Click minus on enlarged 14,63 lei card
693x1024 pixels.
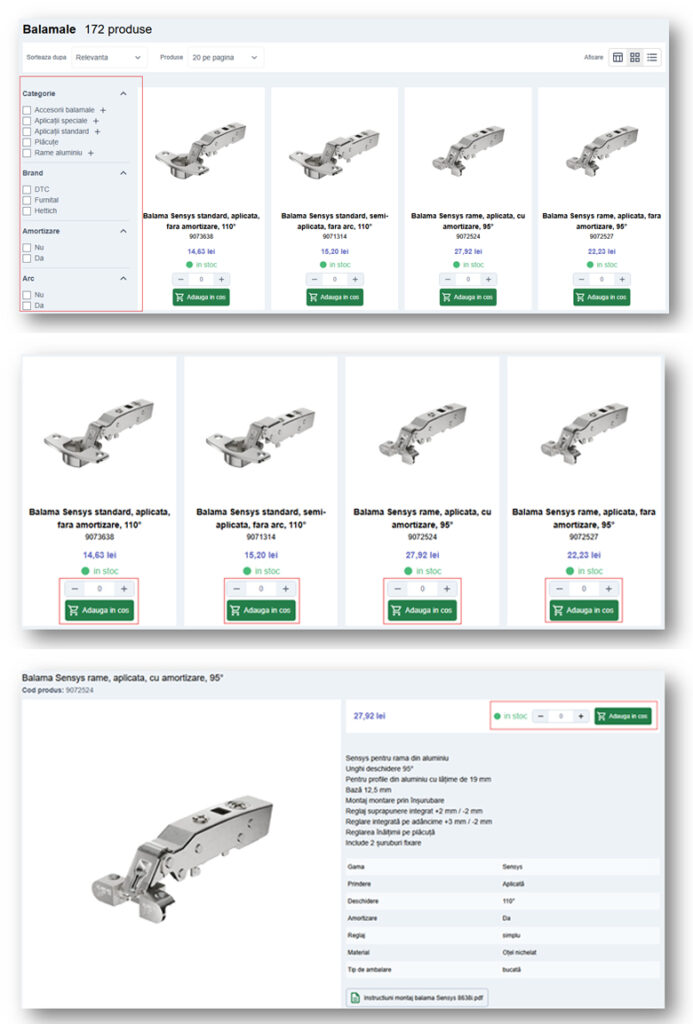point(75,588)
